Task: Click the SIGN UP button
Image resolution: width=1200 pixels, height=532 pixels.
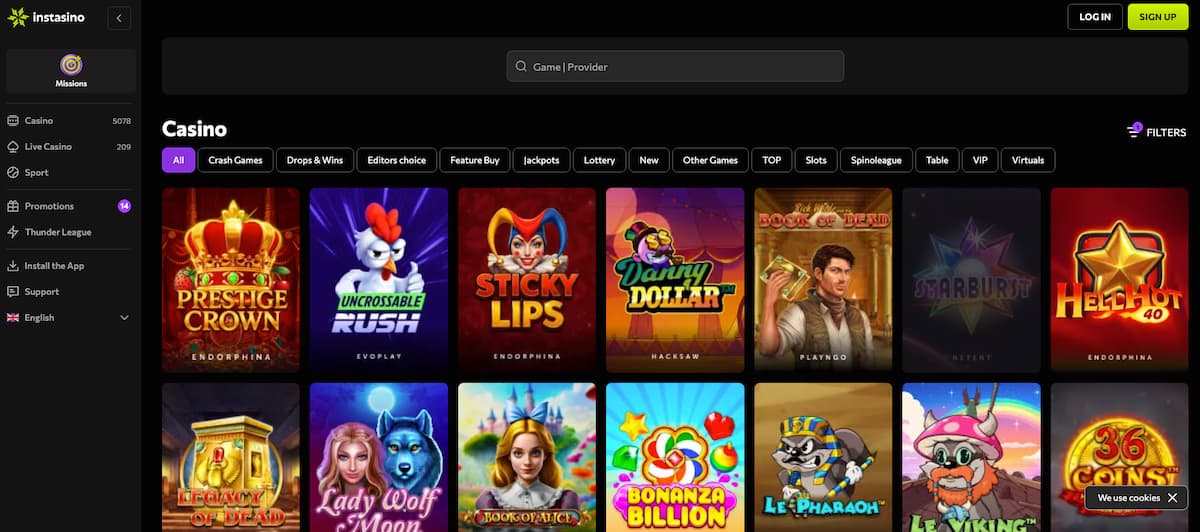Action: (x=1157, y=17)
